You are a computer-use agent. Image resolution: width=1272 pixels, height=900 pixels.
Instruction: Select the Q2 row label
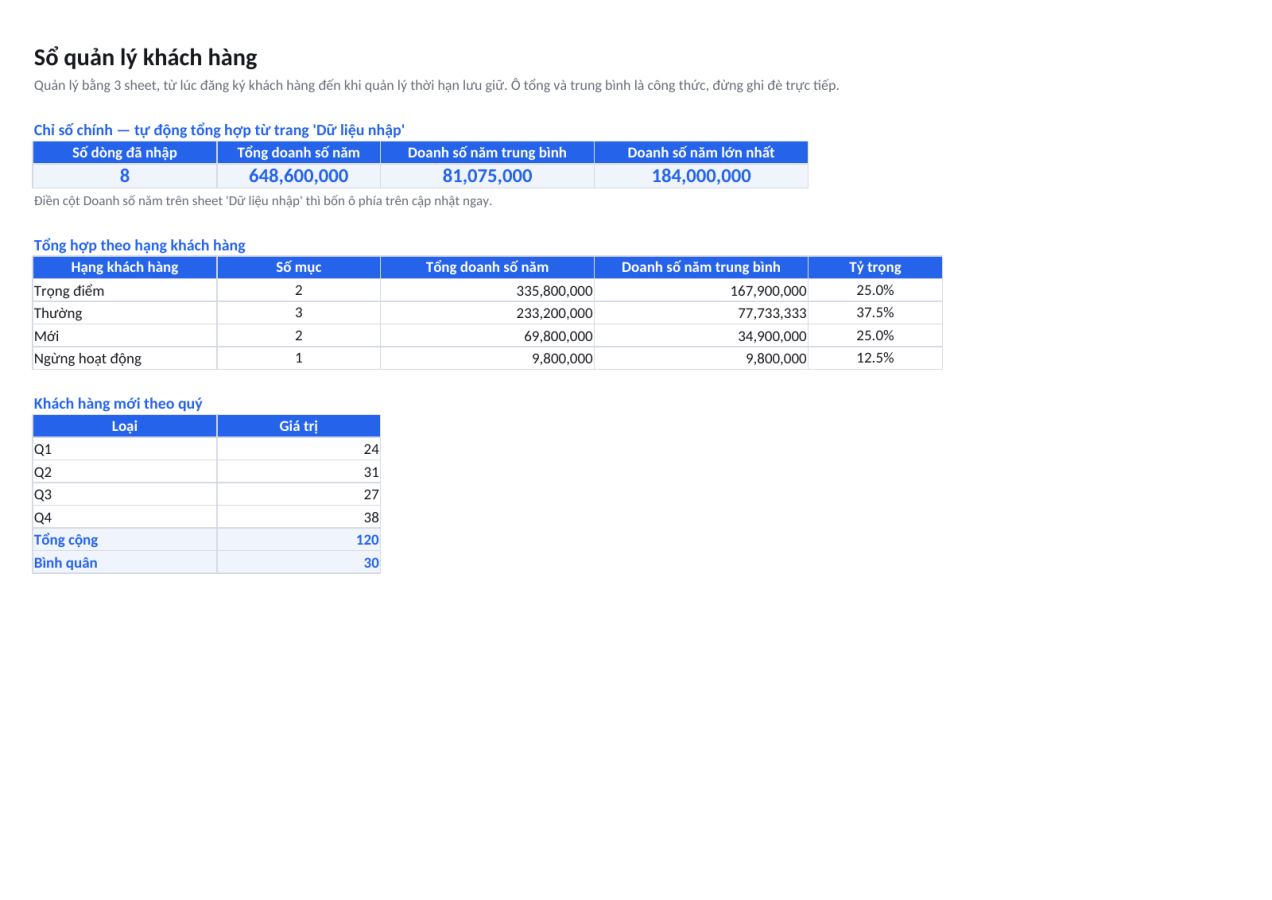125,472
